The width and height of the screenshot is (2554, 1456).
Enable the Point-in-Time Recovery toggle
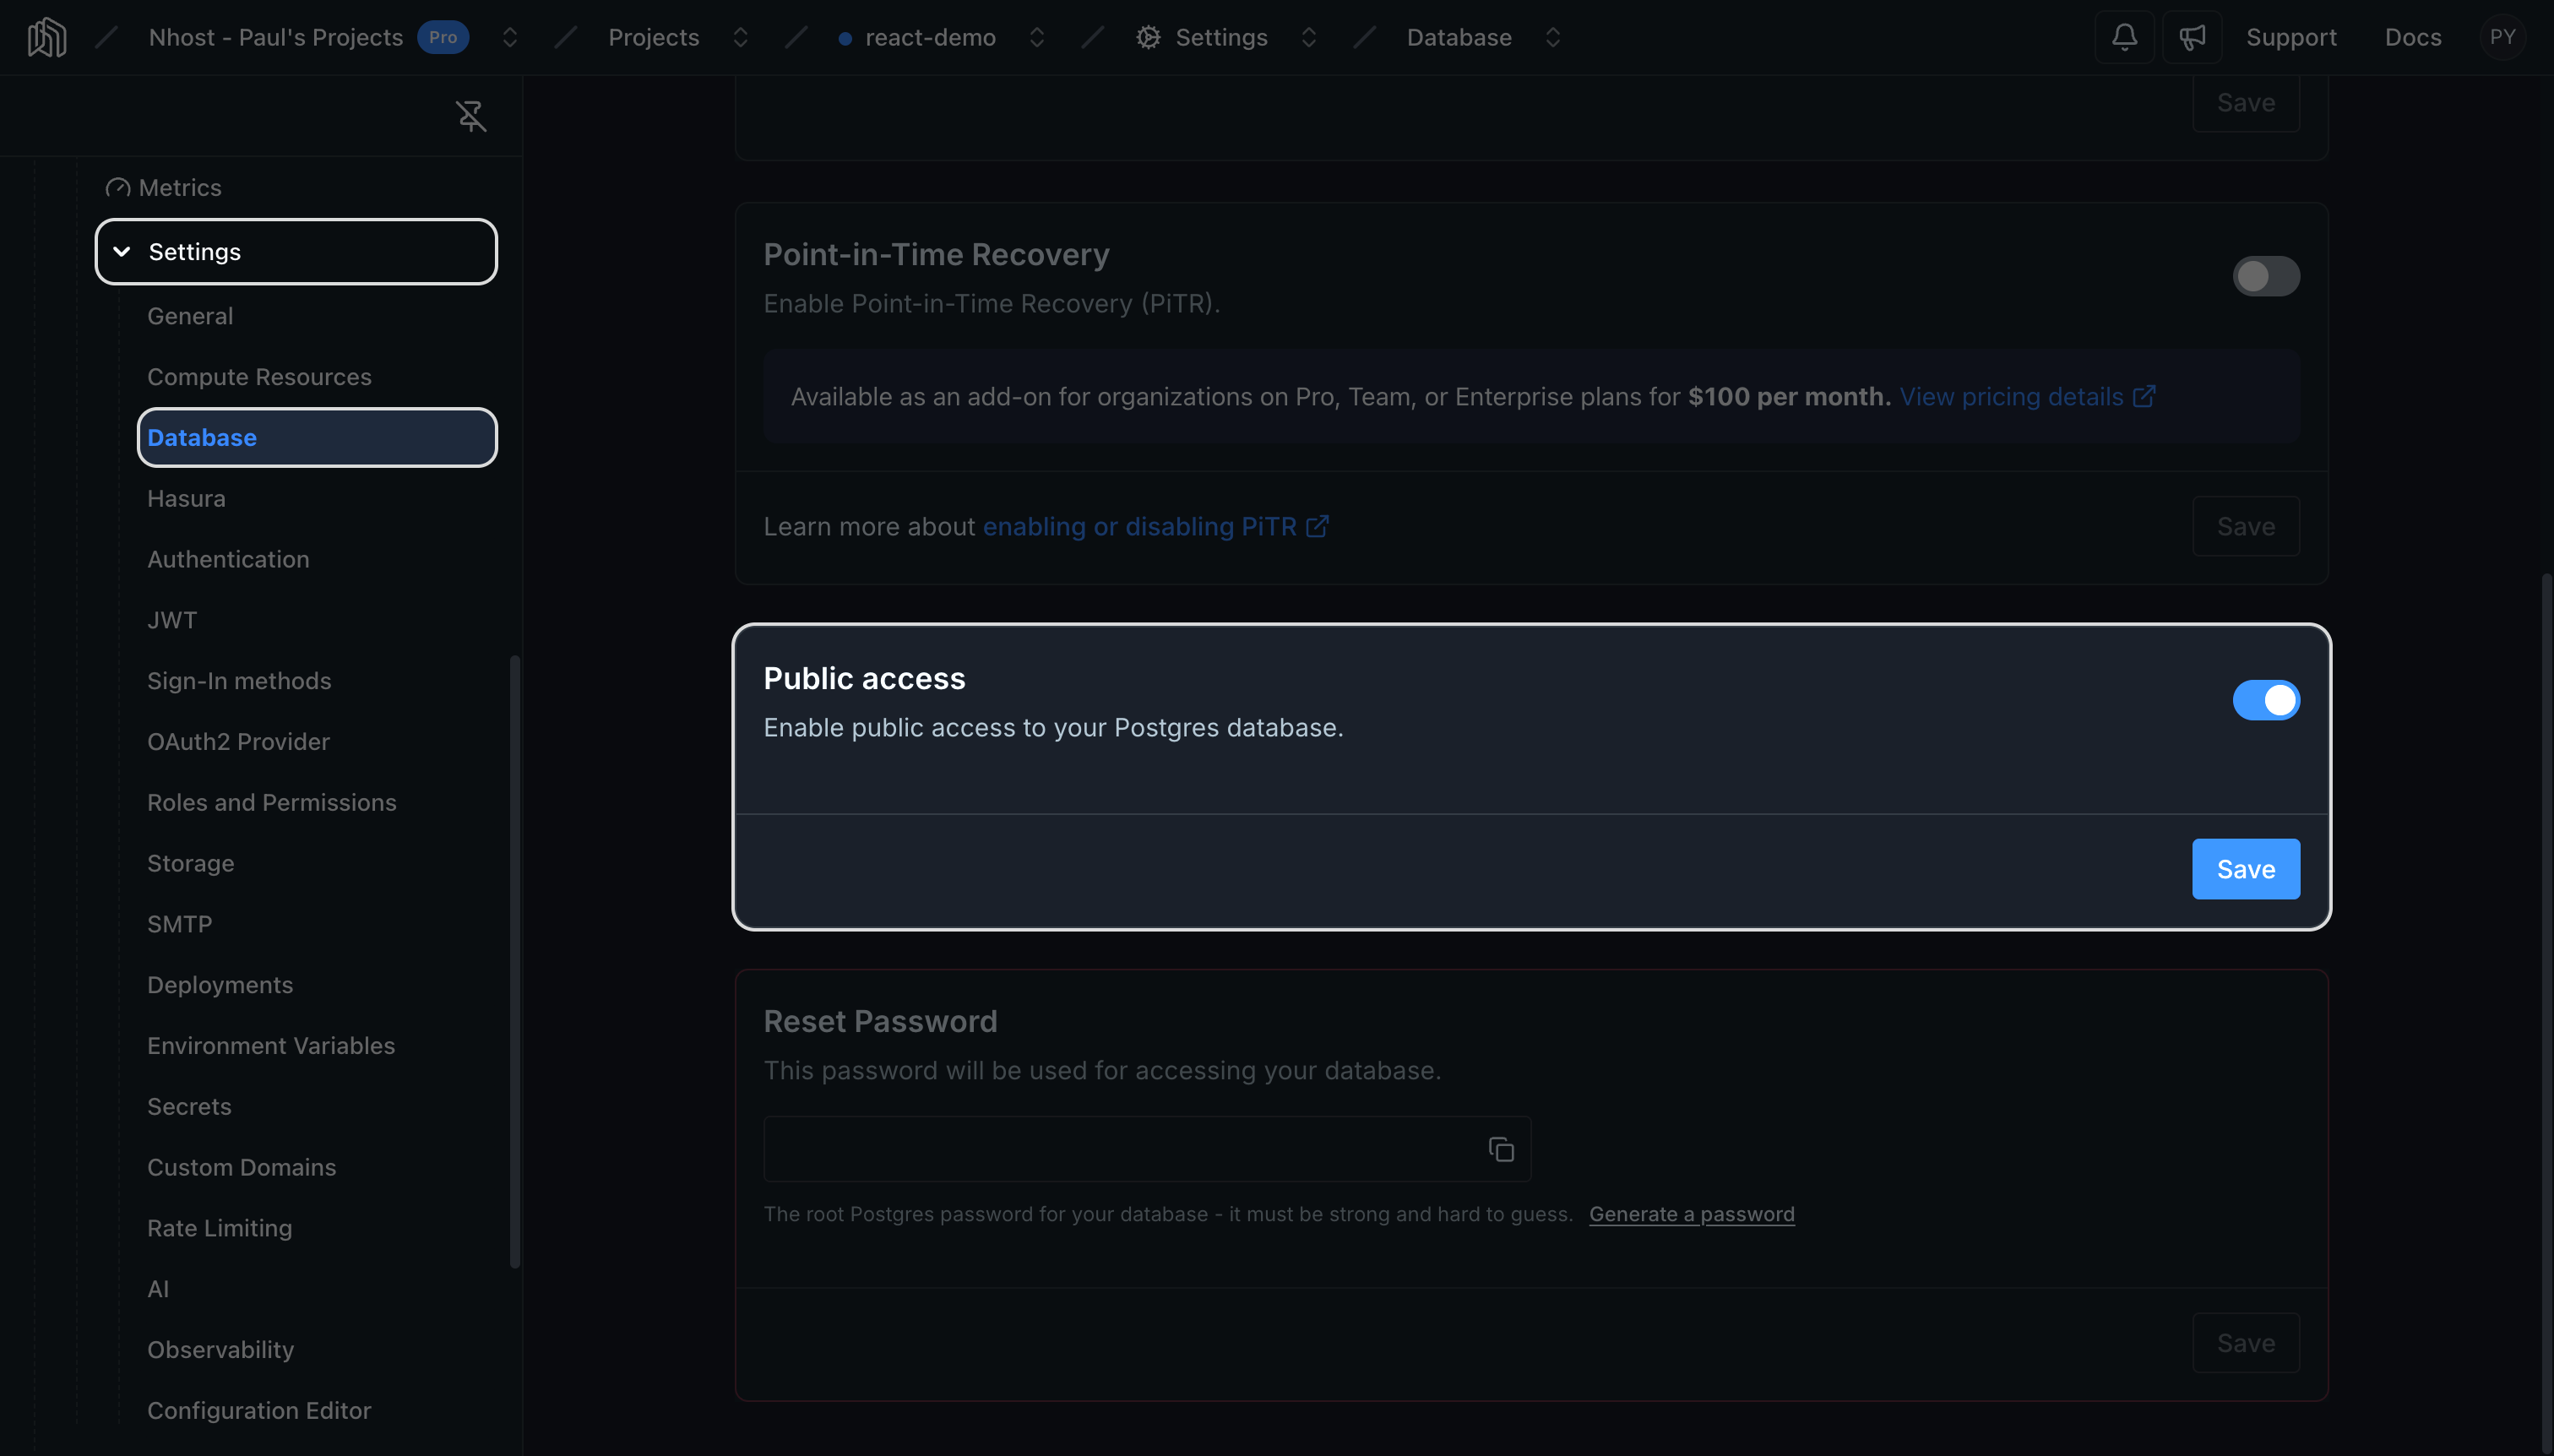pos(2266,276)
